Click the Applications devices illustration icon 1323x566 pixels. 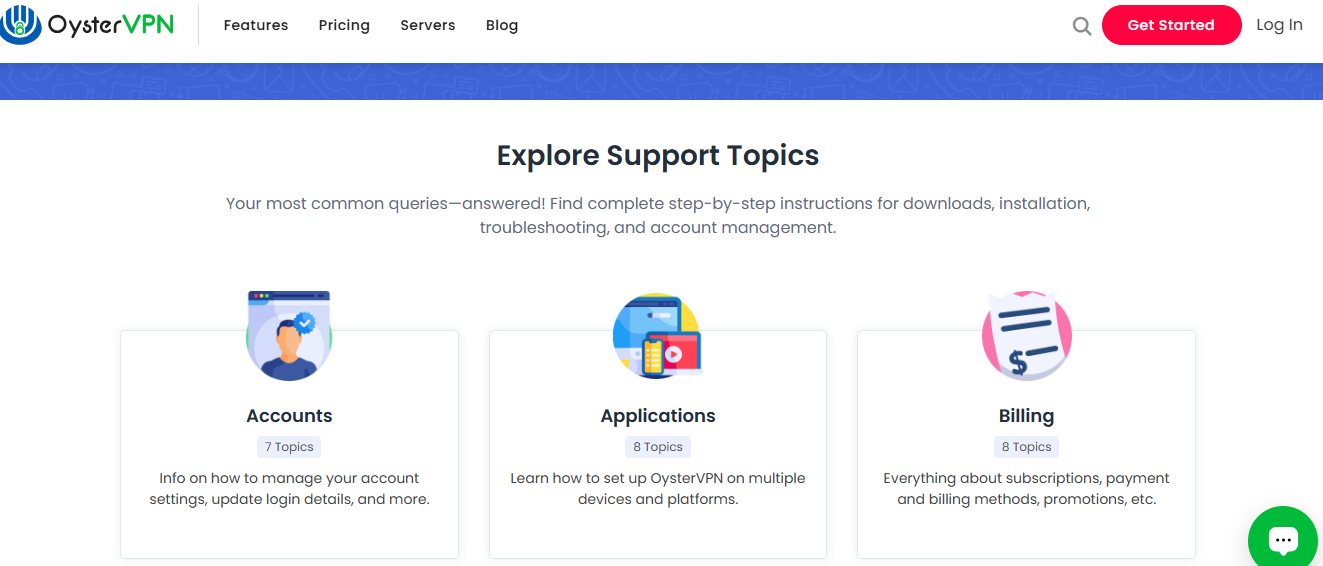(657, 336)
